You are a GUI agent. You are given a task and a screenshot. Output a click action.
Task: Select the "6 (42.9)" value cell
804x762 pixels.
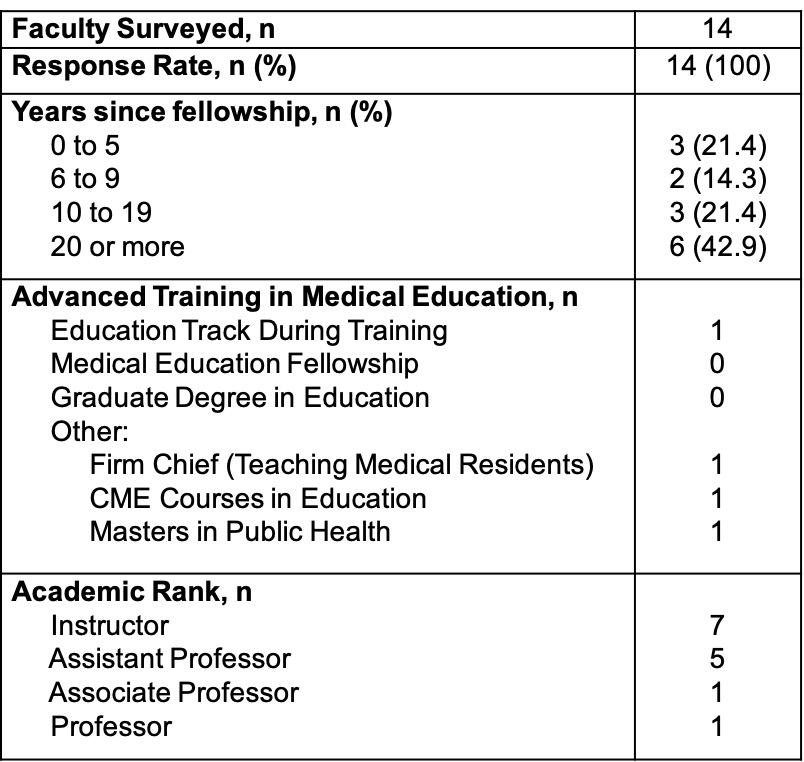pos(716,246)
